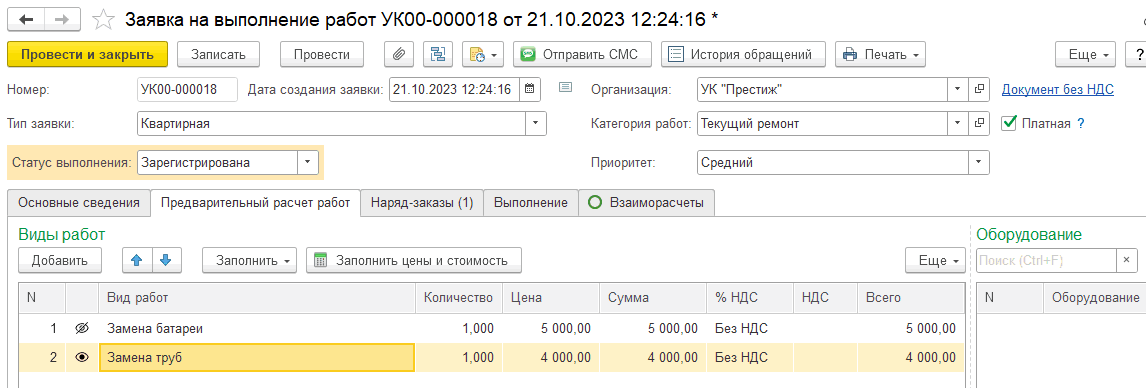1146x388 pixels.
Task: Expand the Статус выполнения dropdown
Action: pyautogui.click(x=308, y=163)
